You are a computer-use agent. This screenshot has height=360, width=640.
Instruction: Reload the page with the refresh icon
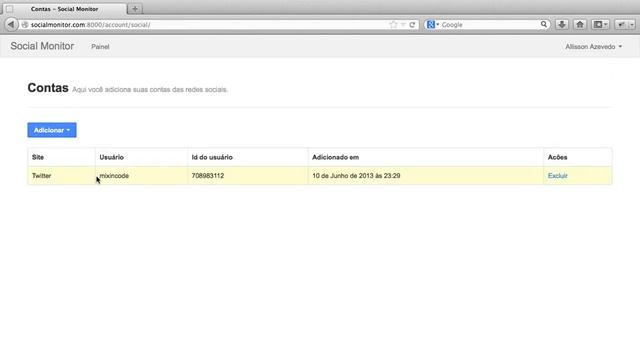(412, 24)
